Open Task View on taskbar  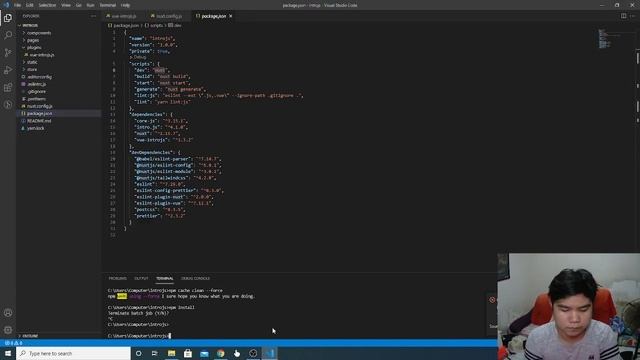pos(155,353)
